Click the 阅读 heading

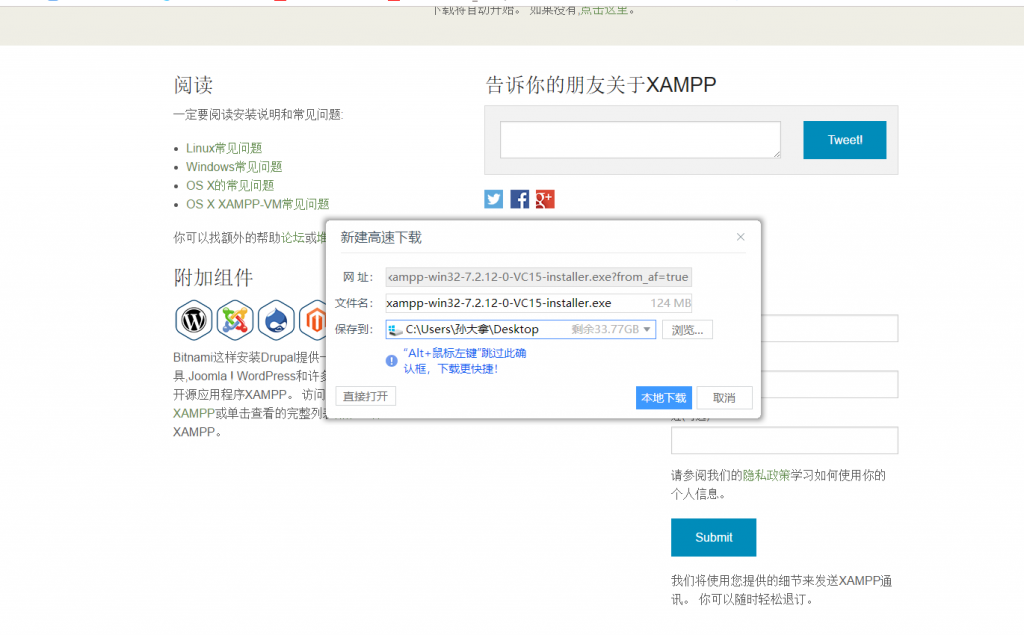[x=193, y=85]
